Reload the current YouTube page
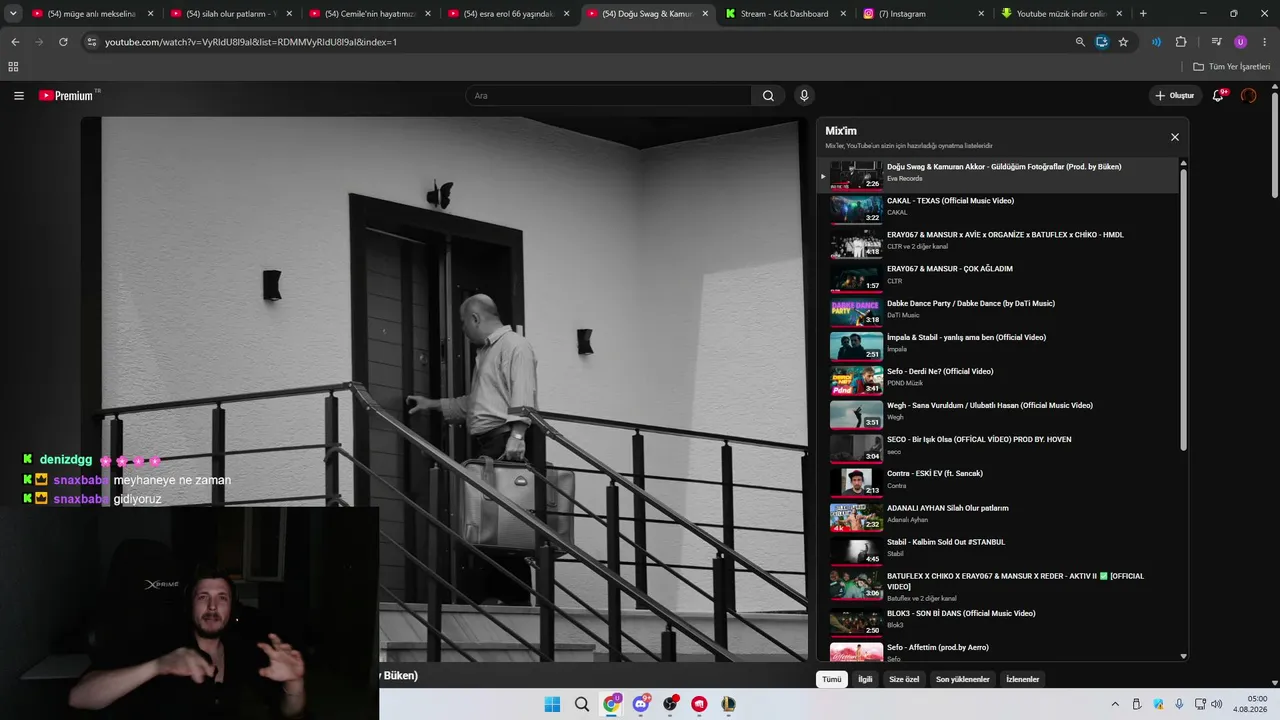This screenshot has height=720, width=1280. (x=63, y=42)
